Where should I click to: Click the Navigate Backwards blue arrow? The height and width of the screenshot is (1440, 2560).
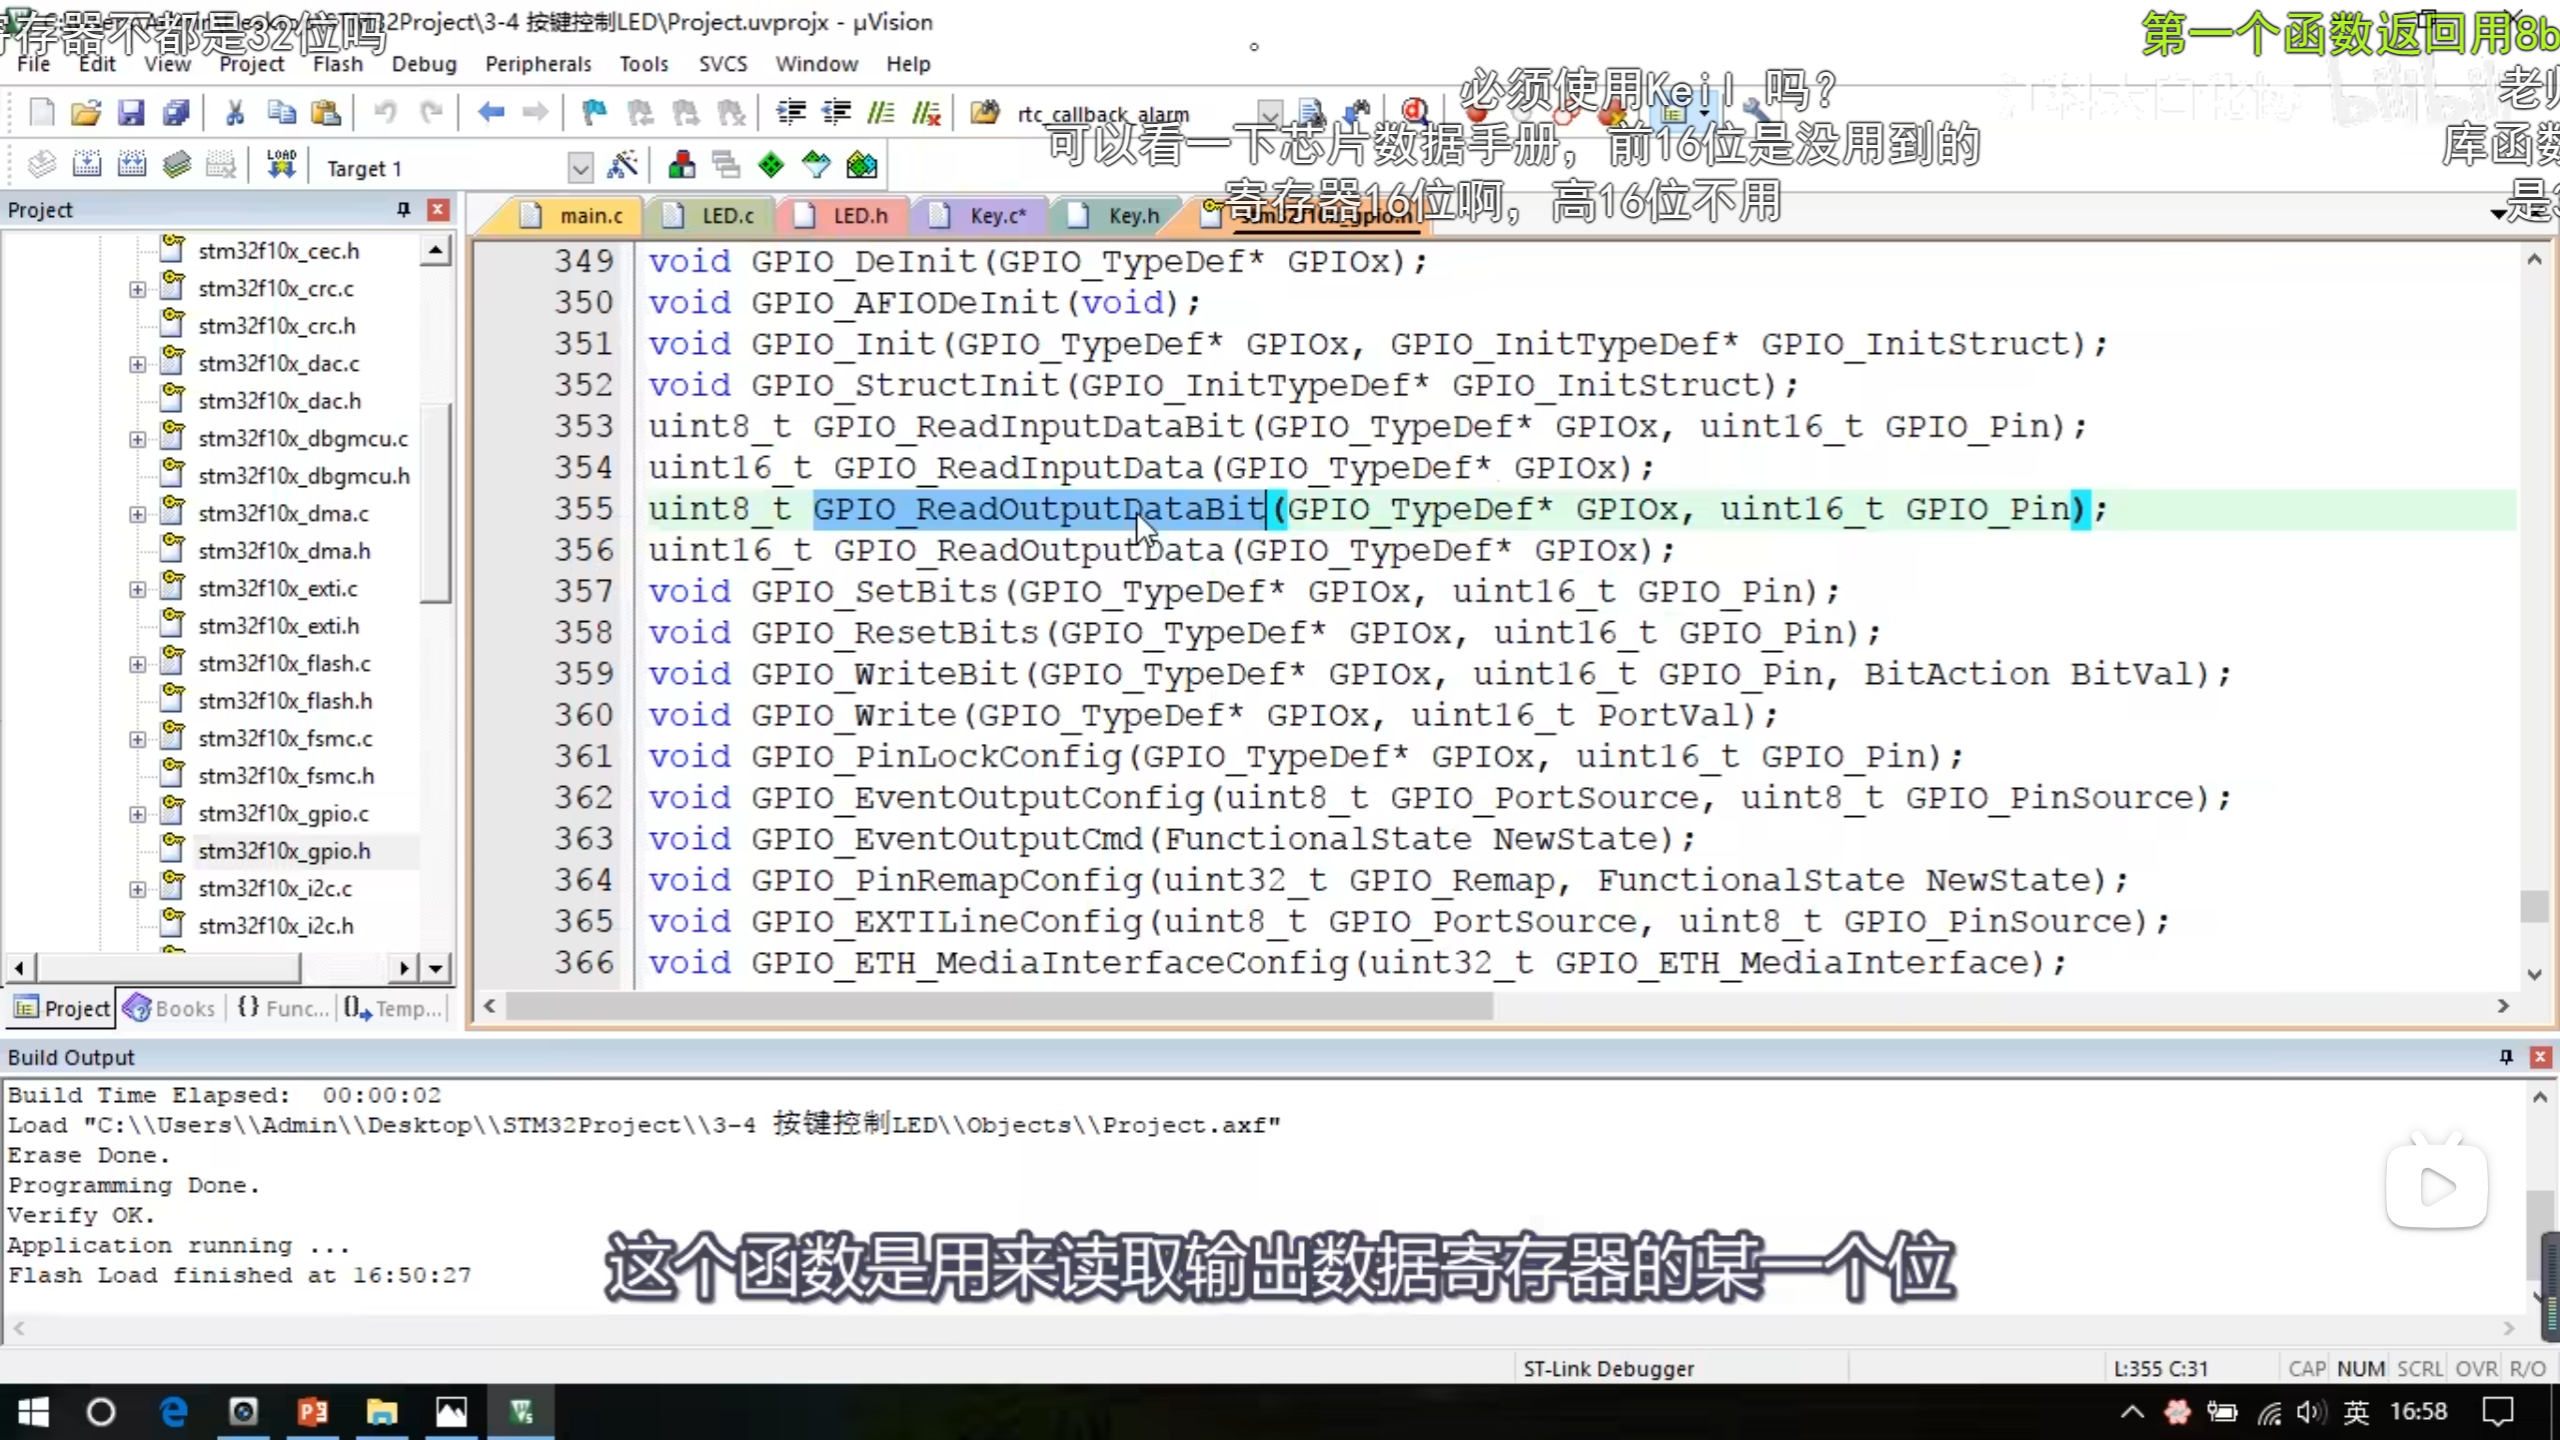point(490,112)
